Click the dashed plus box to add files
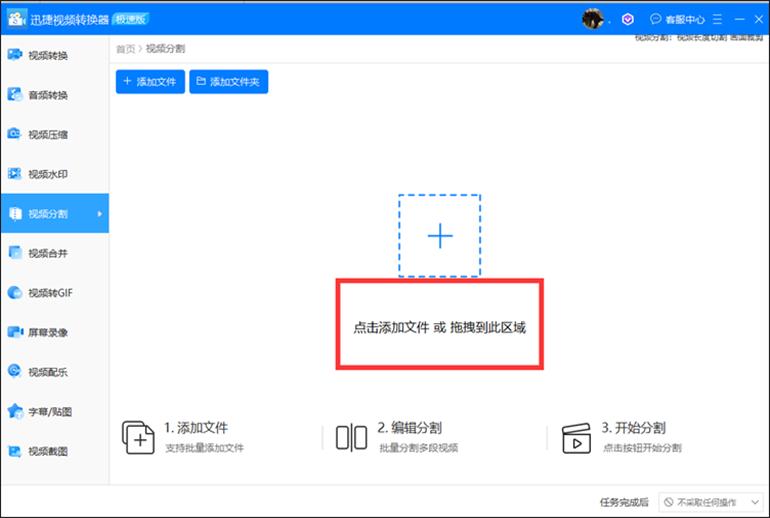 point(440,236)
